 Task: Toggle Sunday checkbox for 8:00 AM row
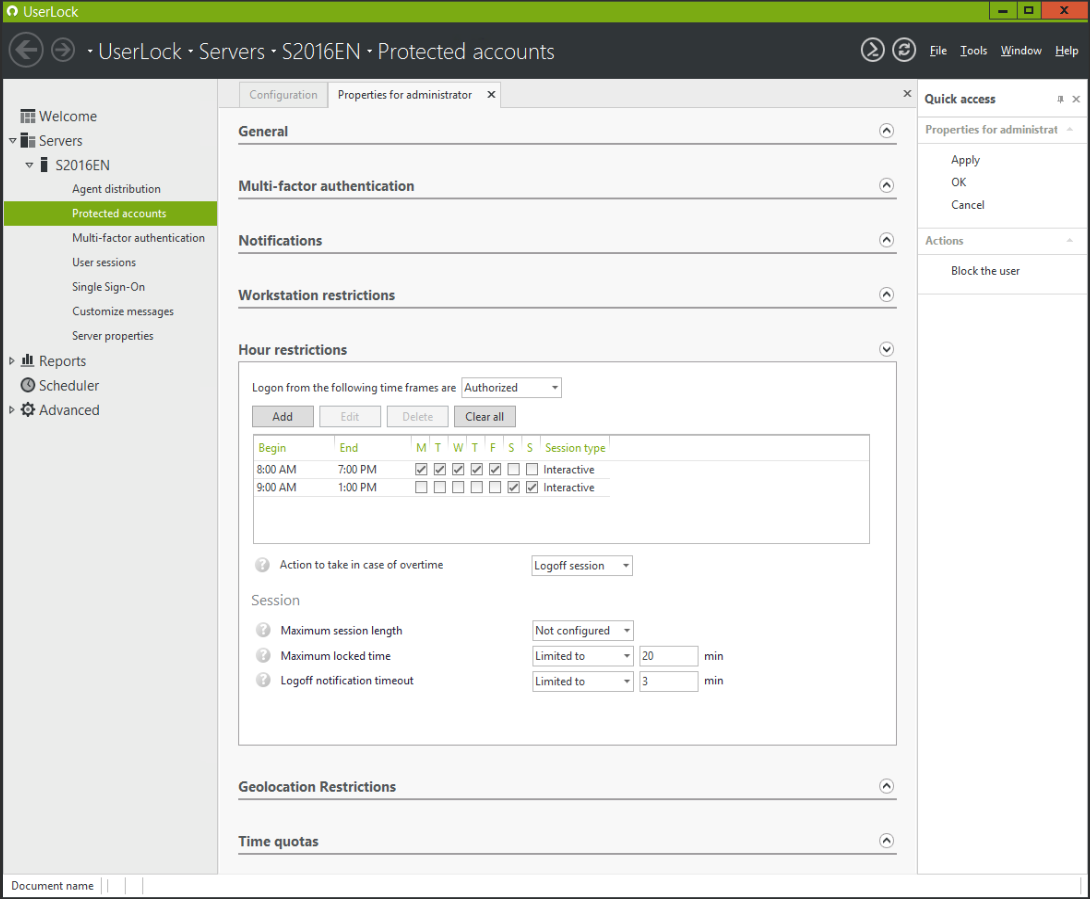532,469
